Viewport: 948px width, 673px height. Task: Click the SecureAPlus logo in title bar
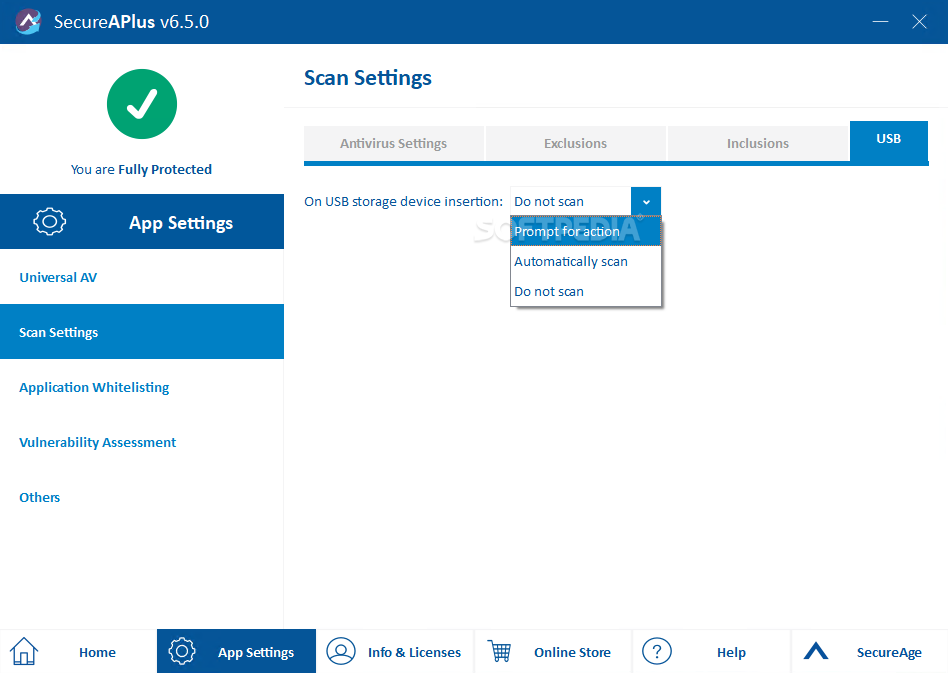click(x=28, y=22)
